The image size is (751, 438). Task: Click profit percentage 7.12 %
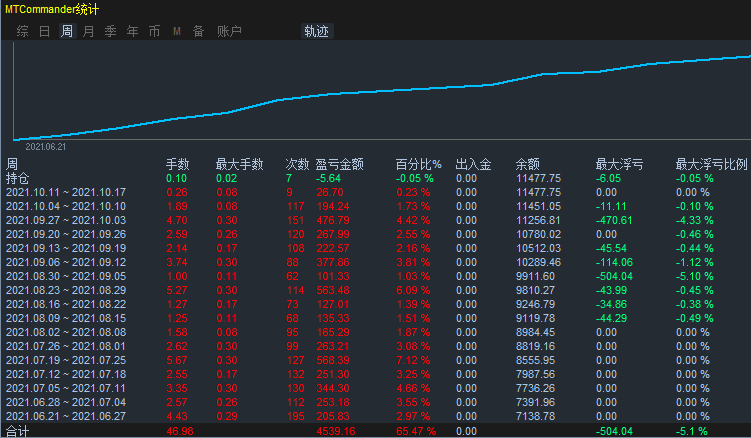(x=413, y=360)
